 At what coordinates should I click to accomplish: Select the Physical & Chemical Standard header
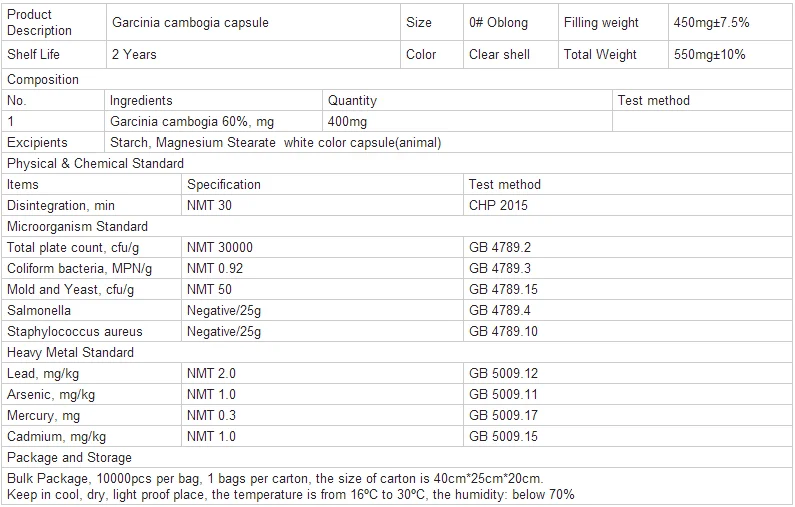pyautogui.click(x=95, y=164)
